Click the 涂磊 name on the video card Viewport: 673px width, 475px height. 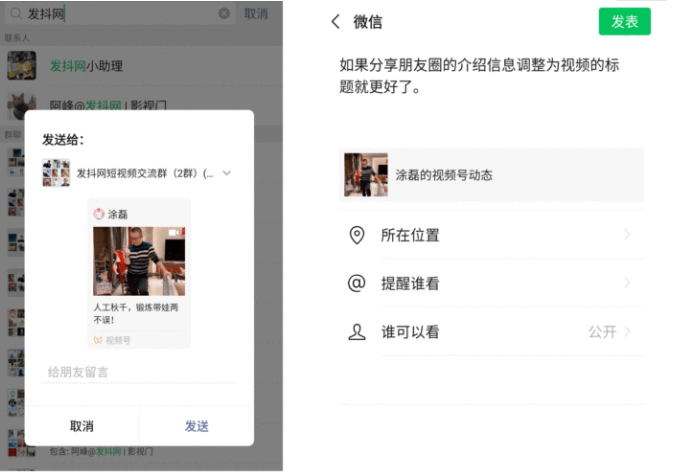pyautogui.click(x=118, y=214)
